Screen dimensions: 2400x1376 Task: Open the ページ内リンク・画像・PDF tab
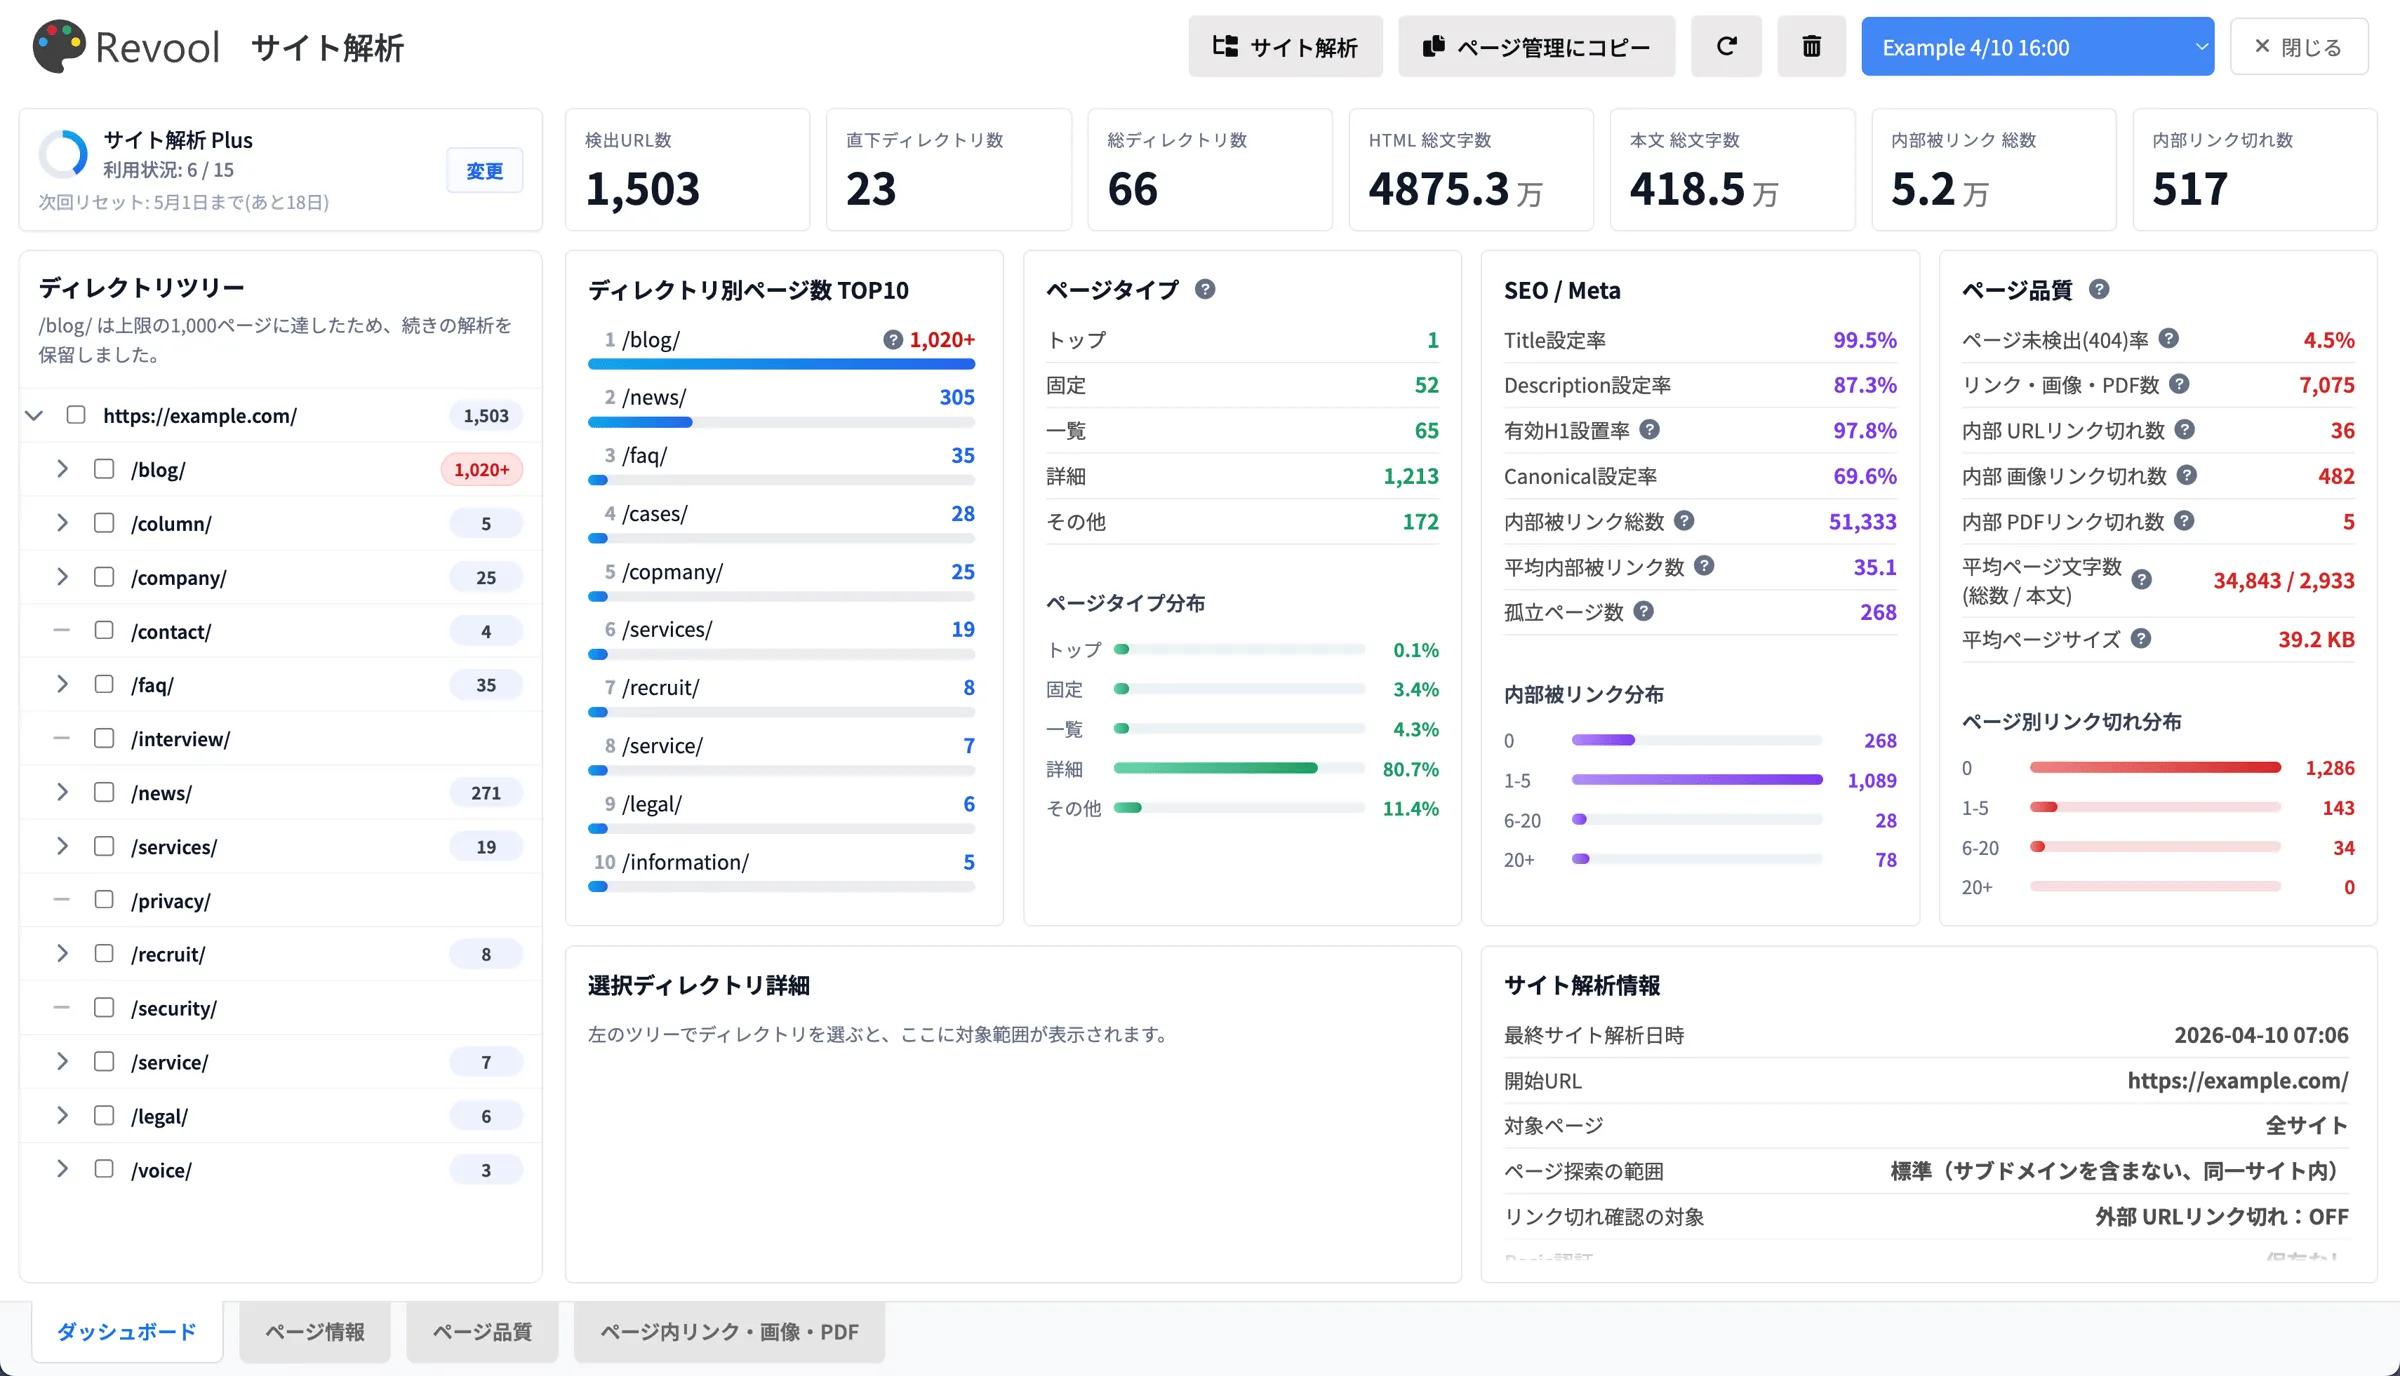(x=729, y=1332)
